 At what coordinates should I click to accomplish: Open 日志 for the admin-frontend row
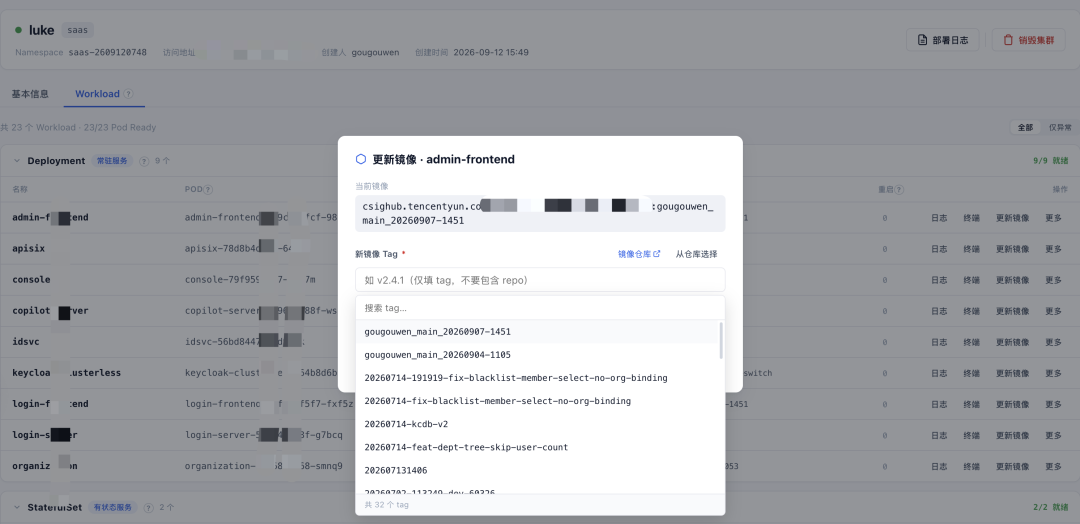(x=939, y=218)
